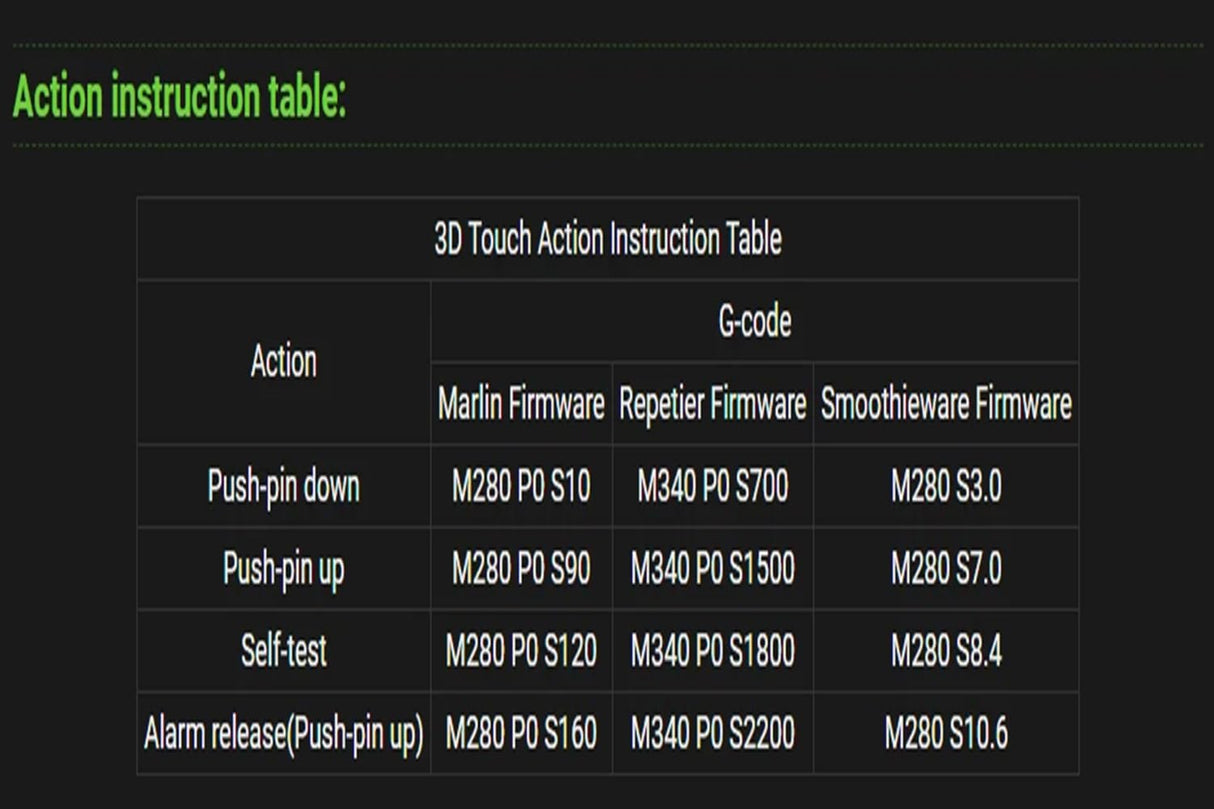Click the 'Action' column header cell
Viewport: 1214px width, 809px height.
pyautogui.click(x=284, y=362)
